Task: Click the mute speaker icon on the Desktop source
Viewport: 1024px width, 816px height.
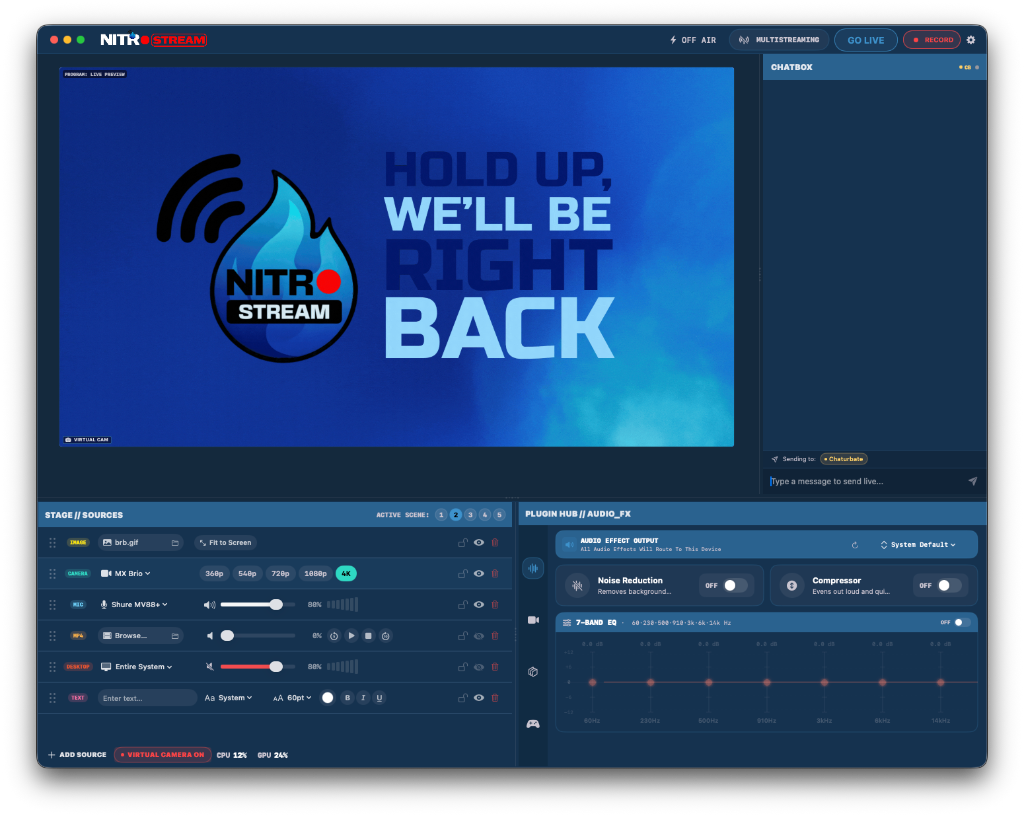Action: pos(210,665)
